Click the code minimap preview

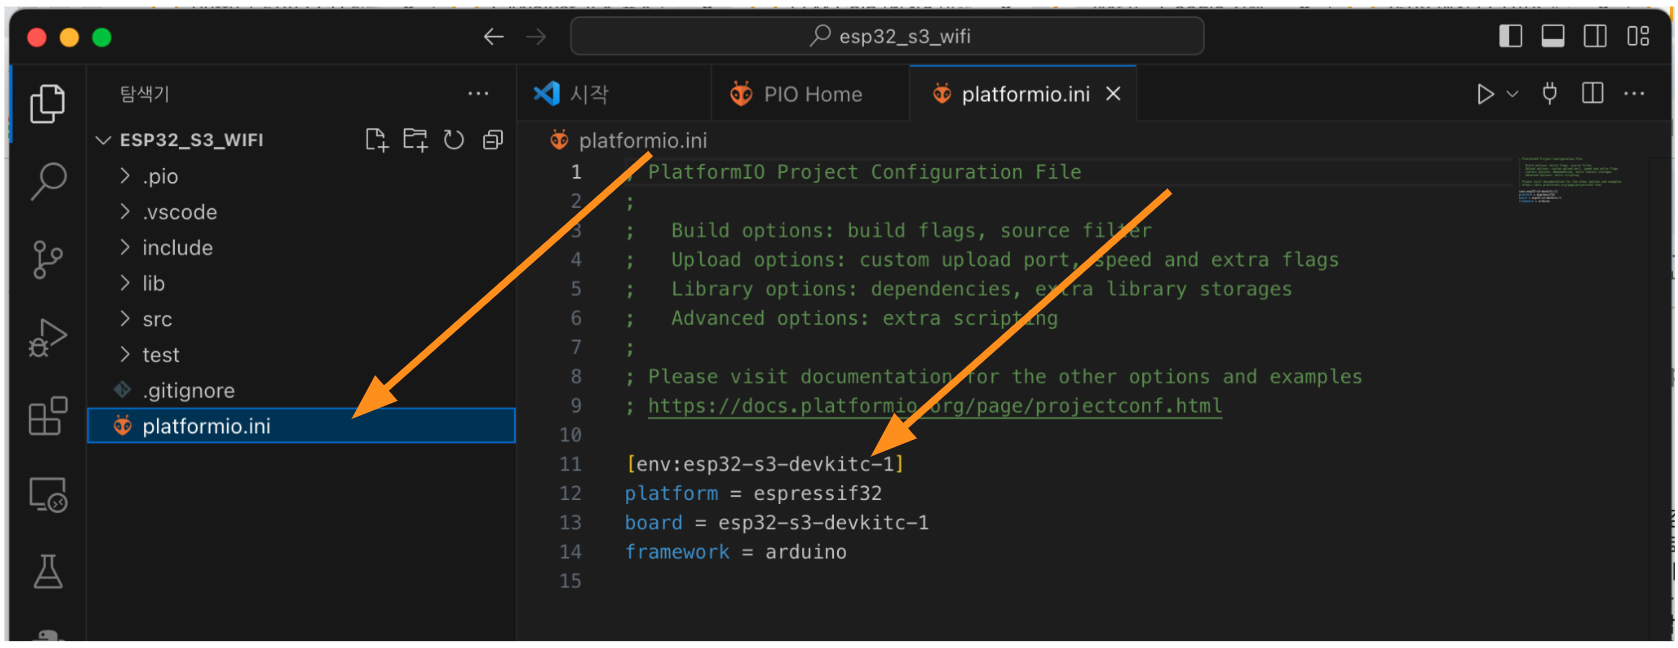(x=1569, y=181)
